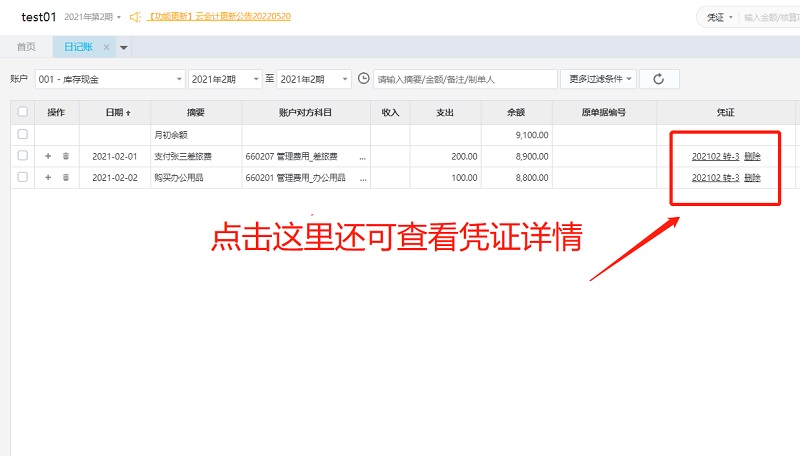Image resolution: width=800 pixels, height=456 pixels.
Task: Open the start period 2021年2期 dropdown
Action: tap(224, 79)
